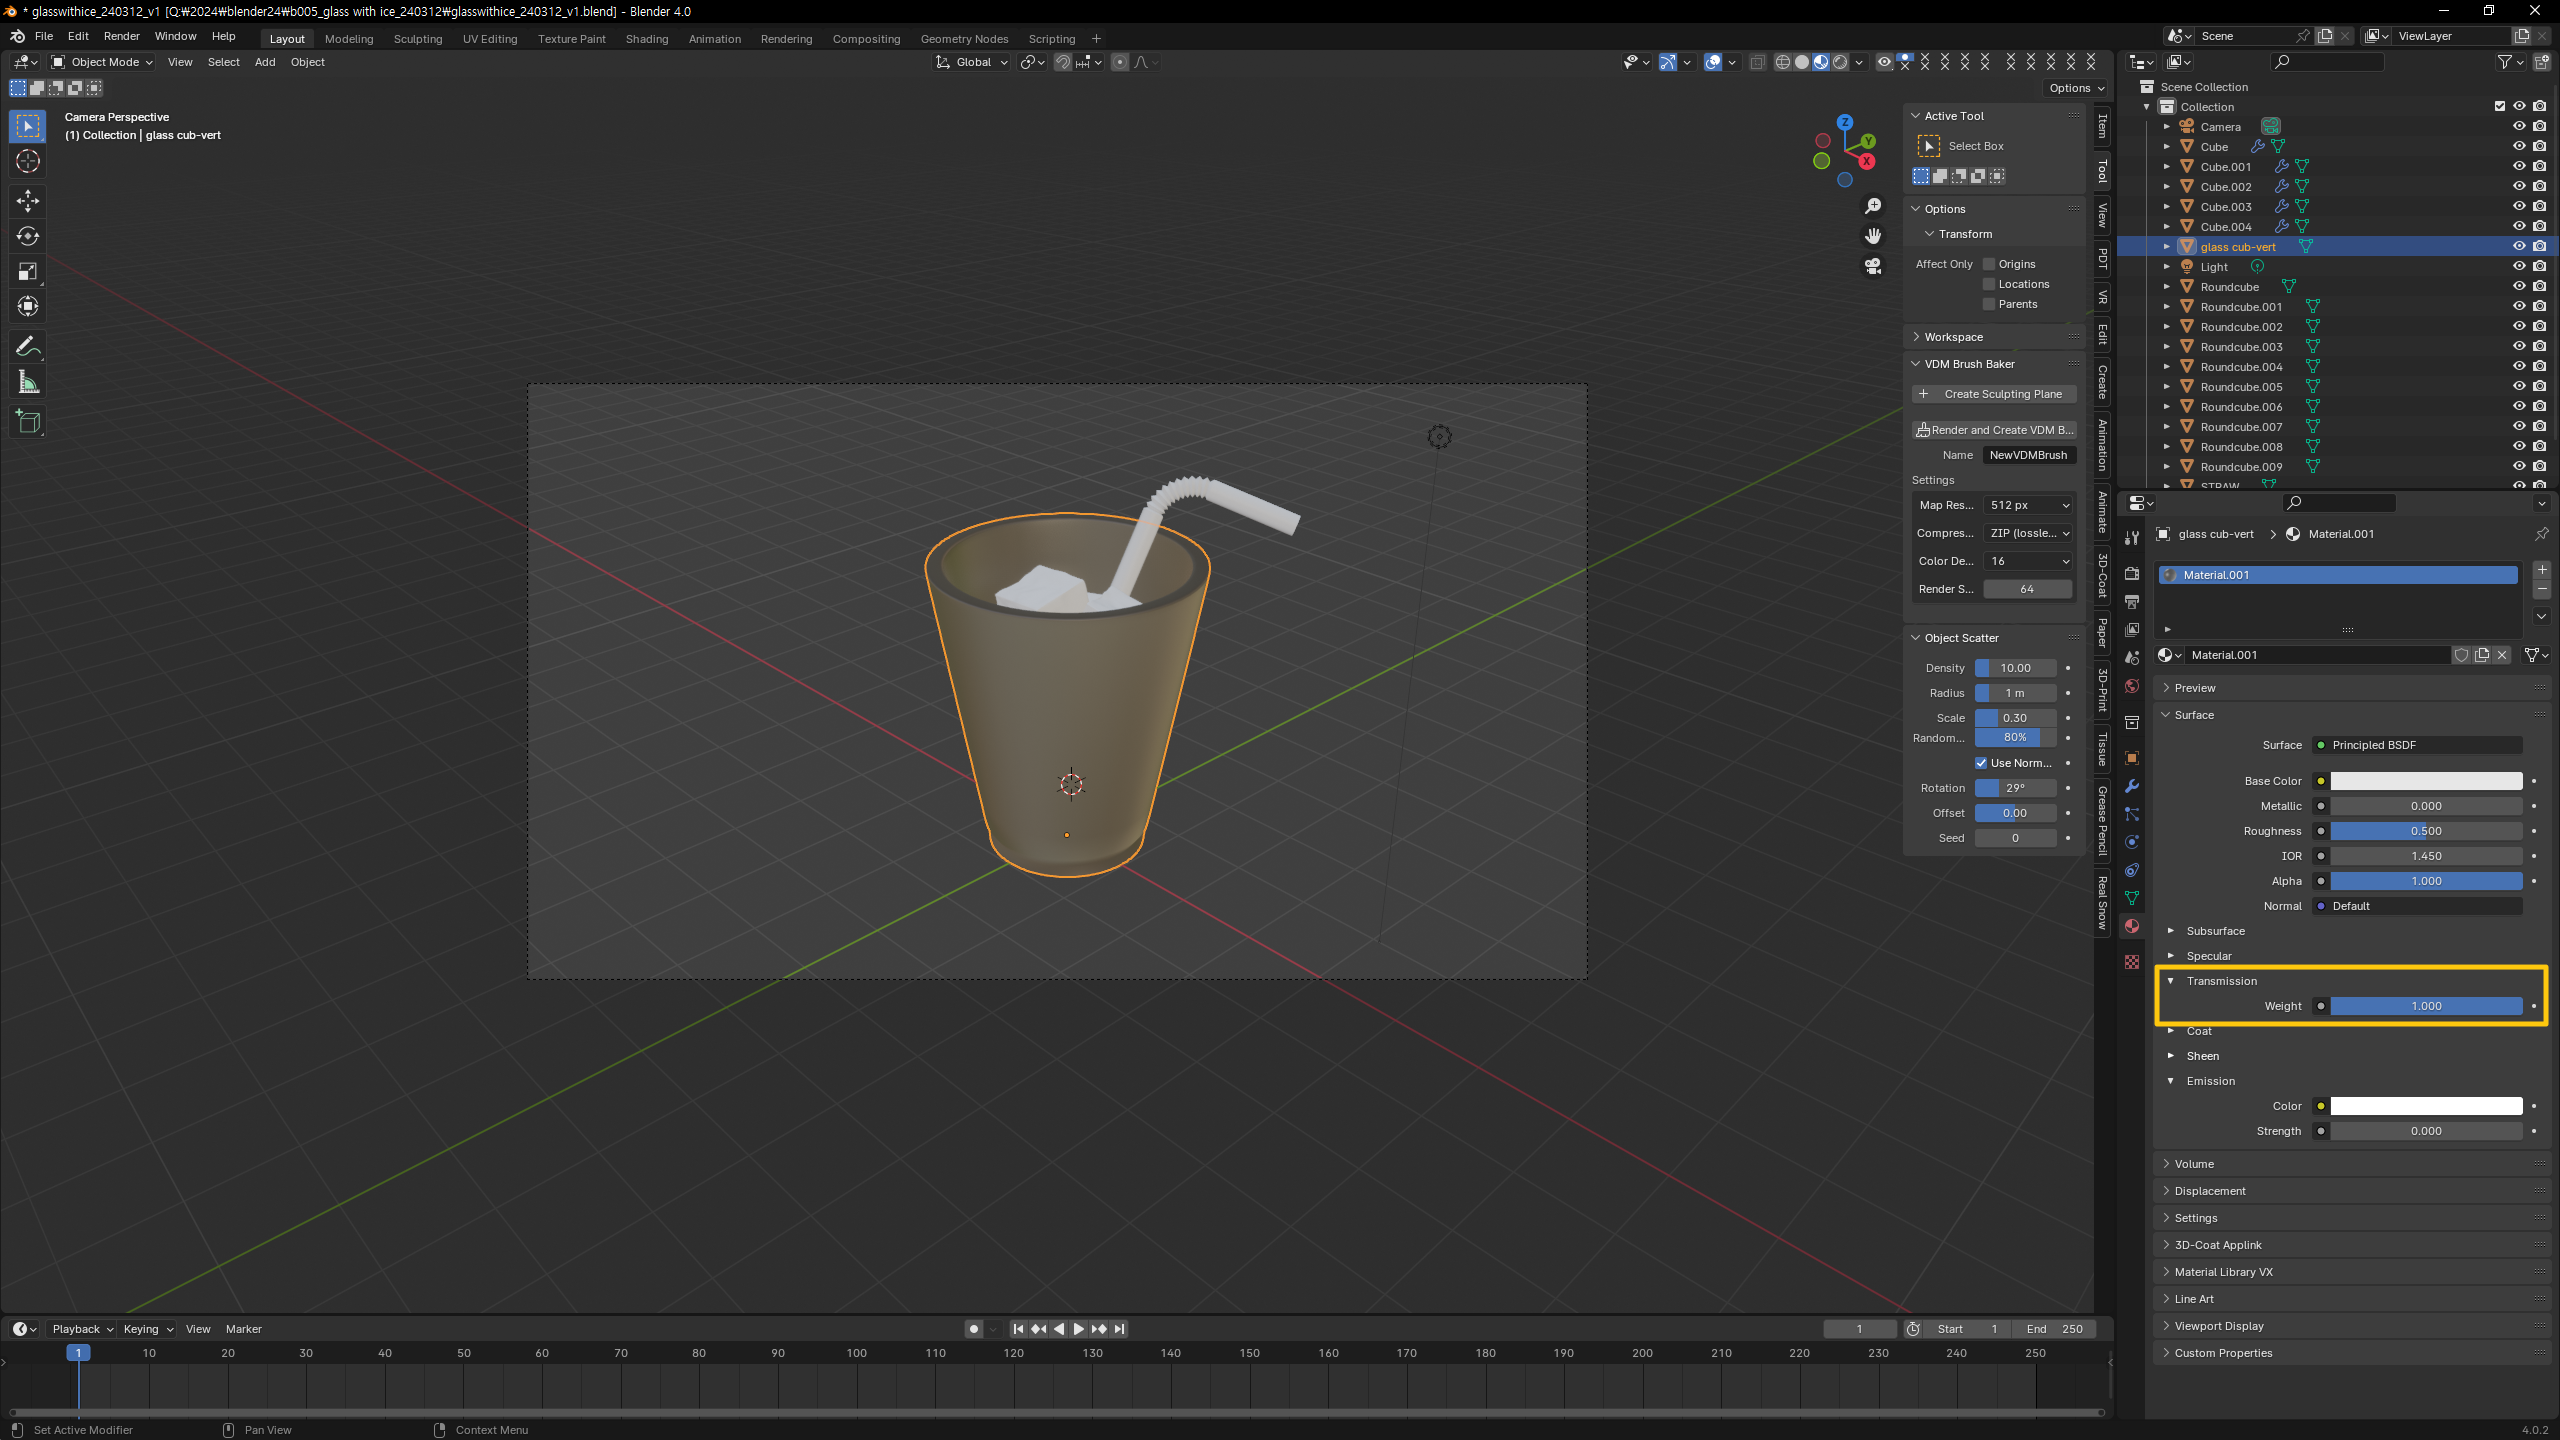Select the Move tool in toolbar

(27, 201)
